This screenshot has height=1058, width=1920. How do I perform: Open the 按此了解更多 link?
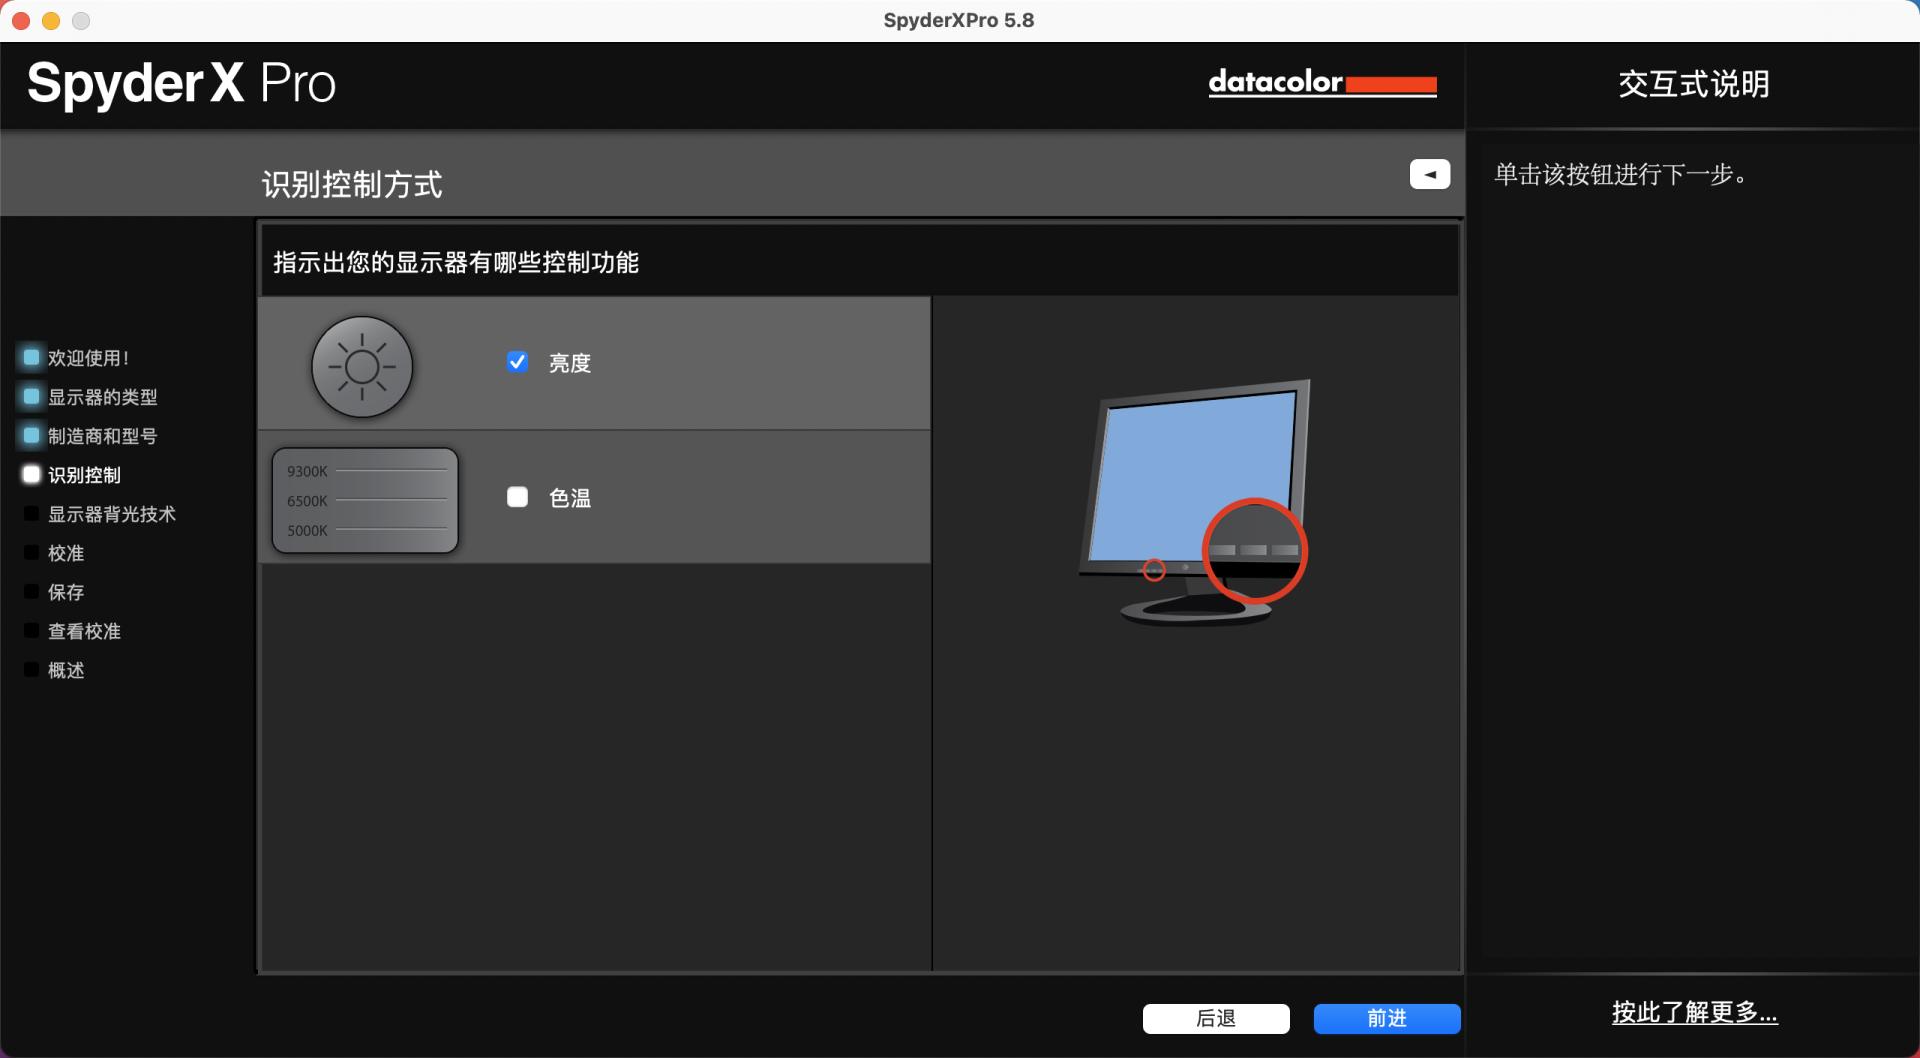1694,1012
